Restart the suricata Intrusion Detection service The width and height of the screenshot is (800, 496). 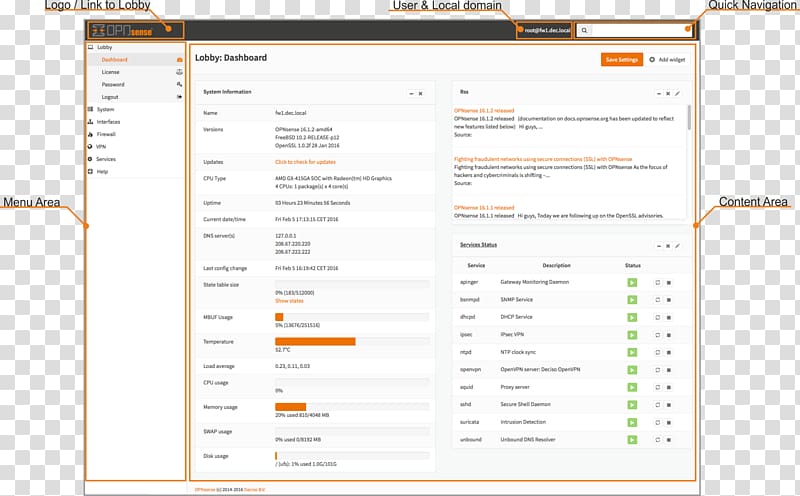coord(658,423)
